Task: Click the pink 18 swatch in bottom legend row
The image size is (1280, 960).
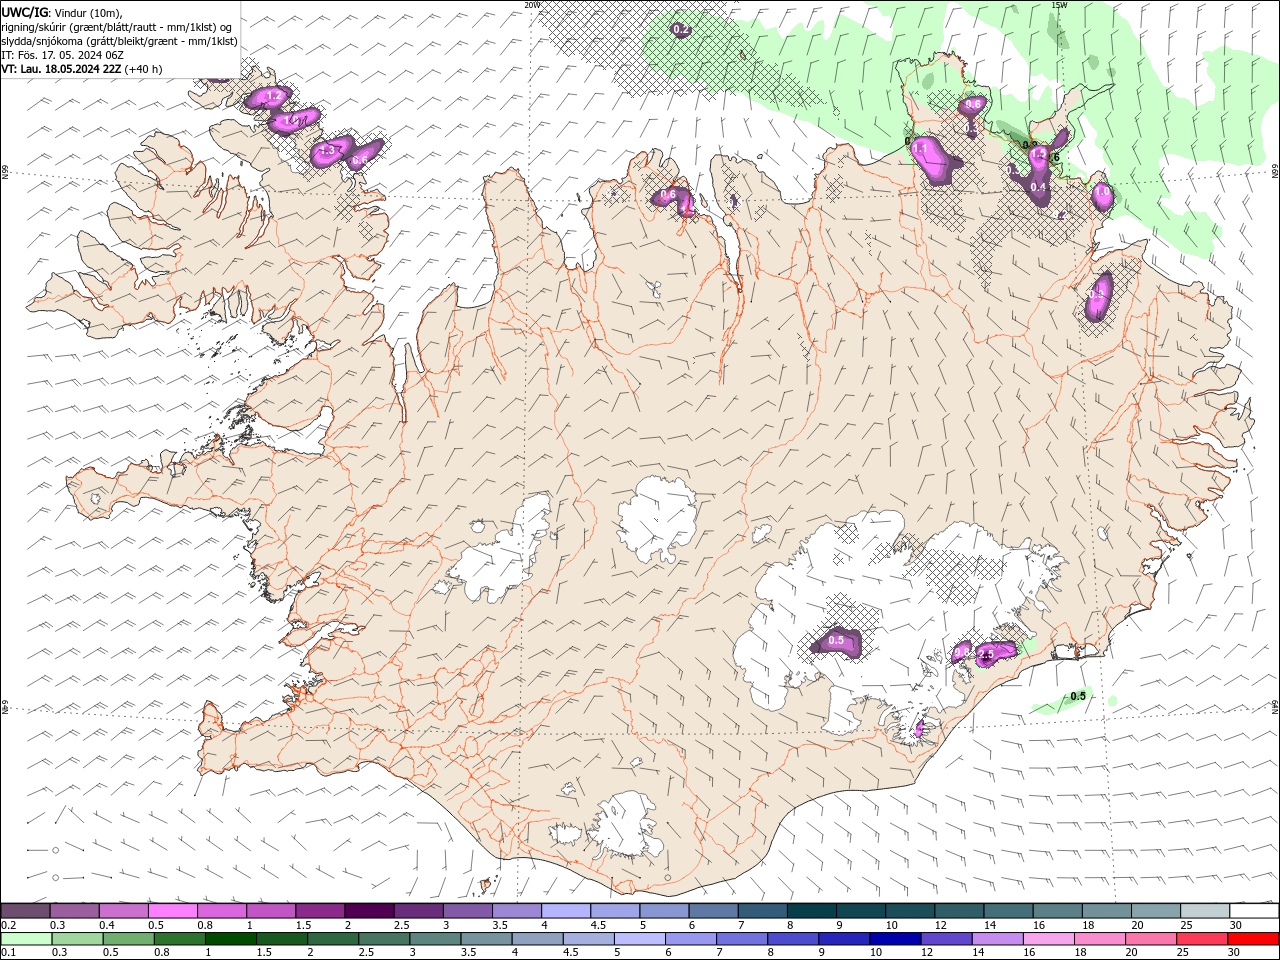Action: click(1100, 938)
